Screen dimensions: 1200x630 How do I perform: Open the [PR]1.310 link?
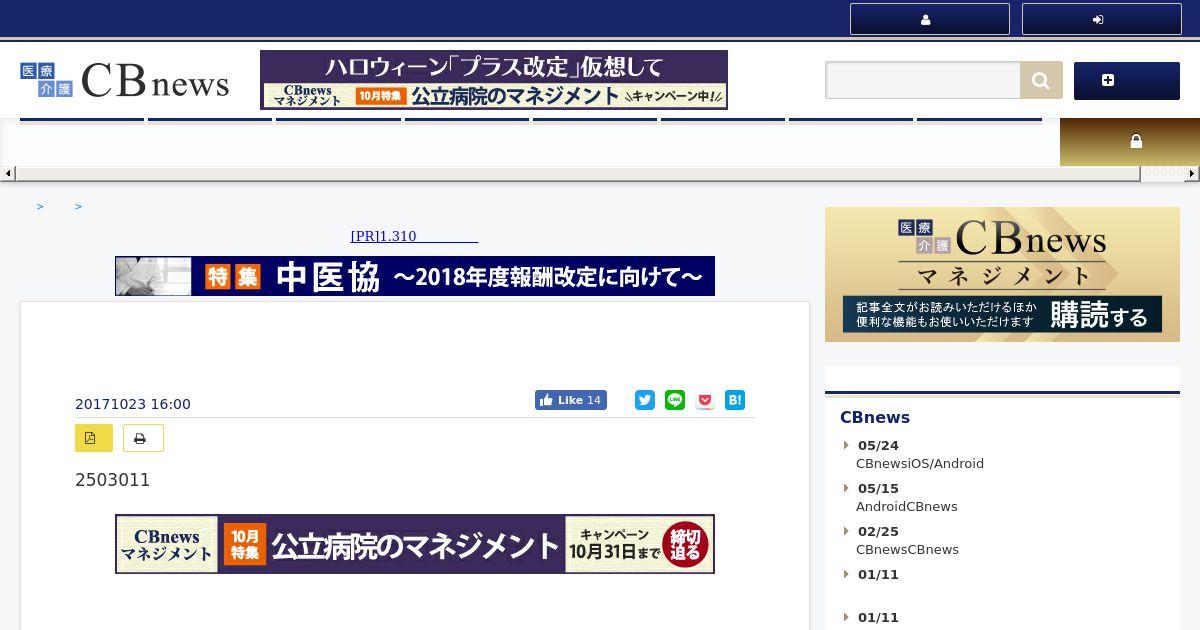click(414, 236)
